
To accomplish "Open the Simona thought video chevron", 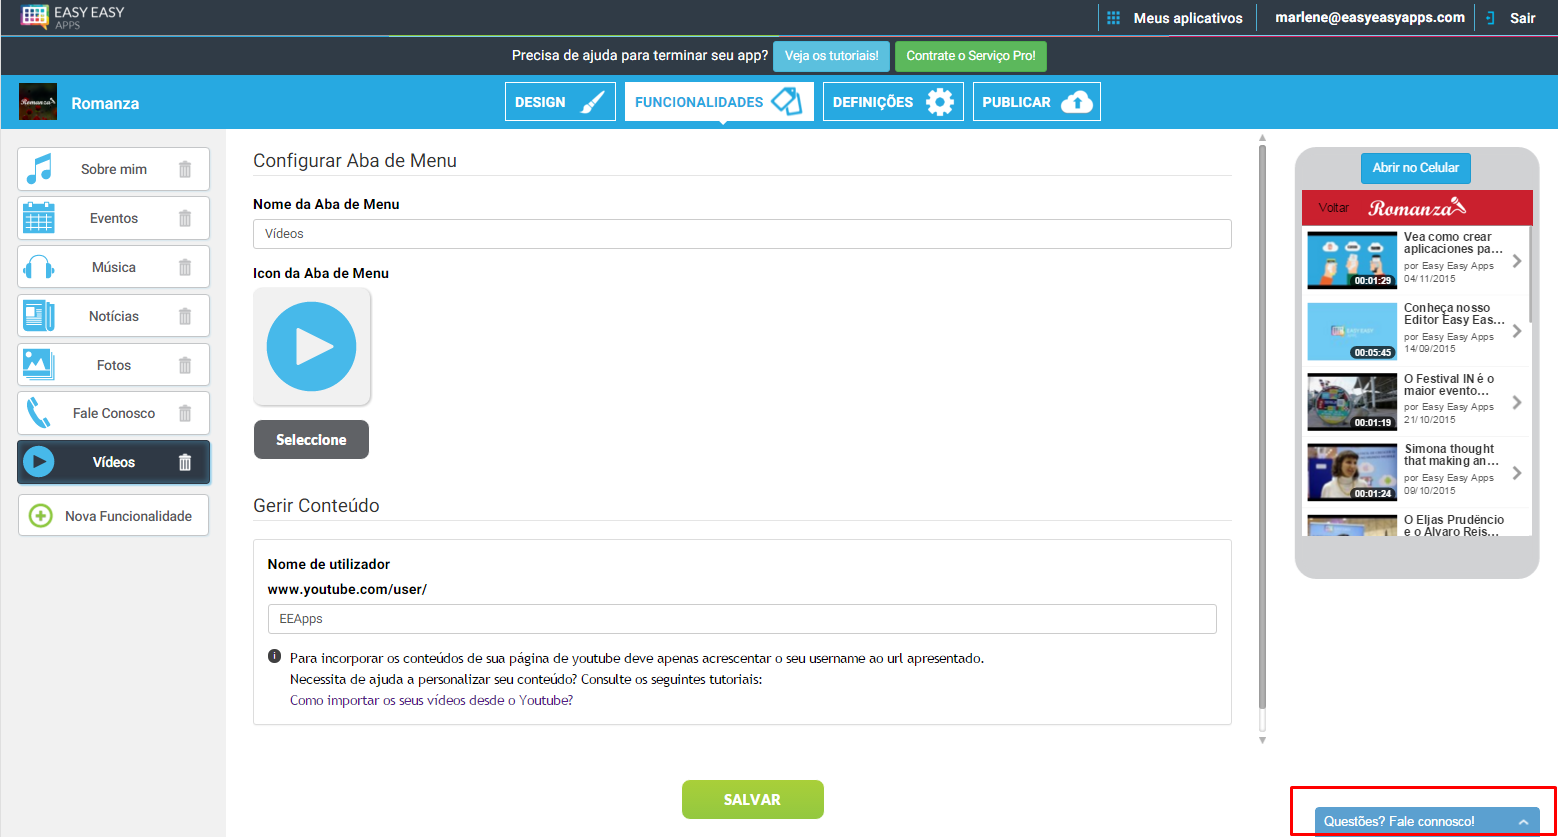I will [1517, 473].
